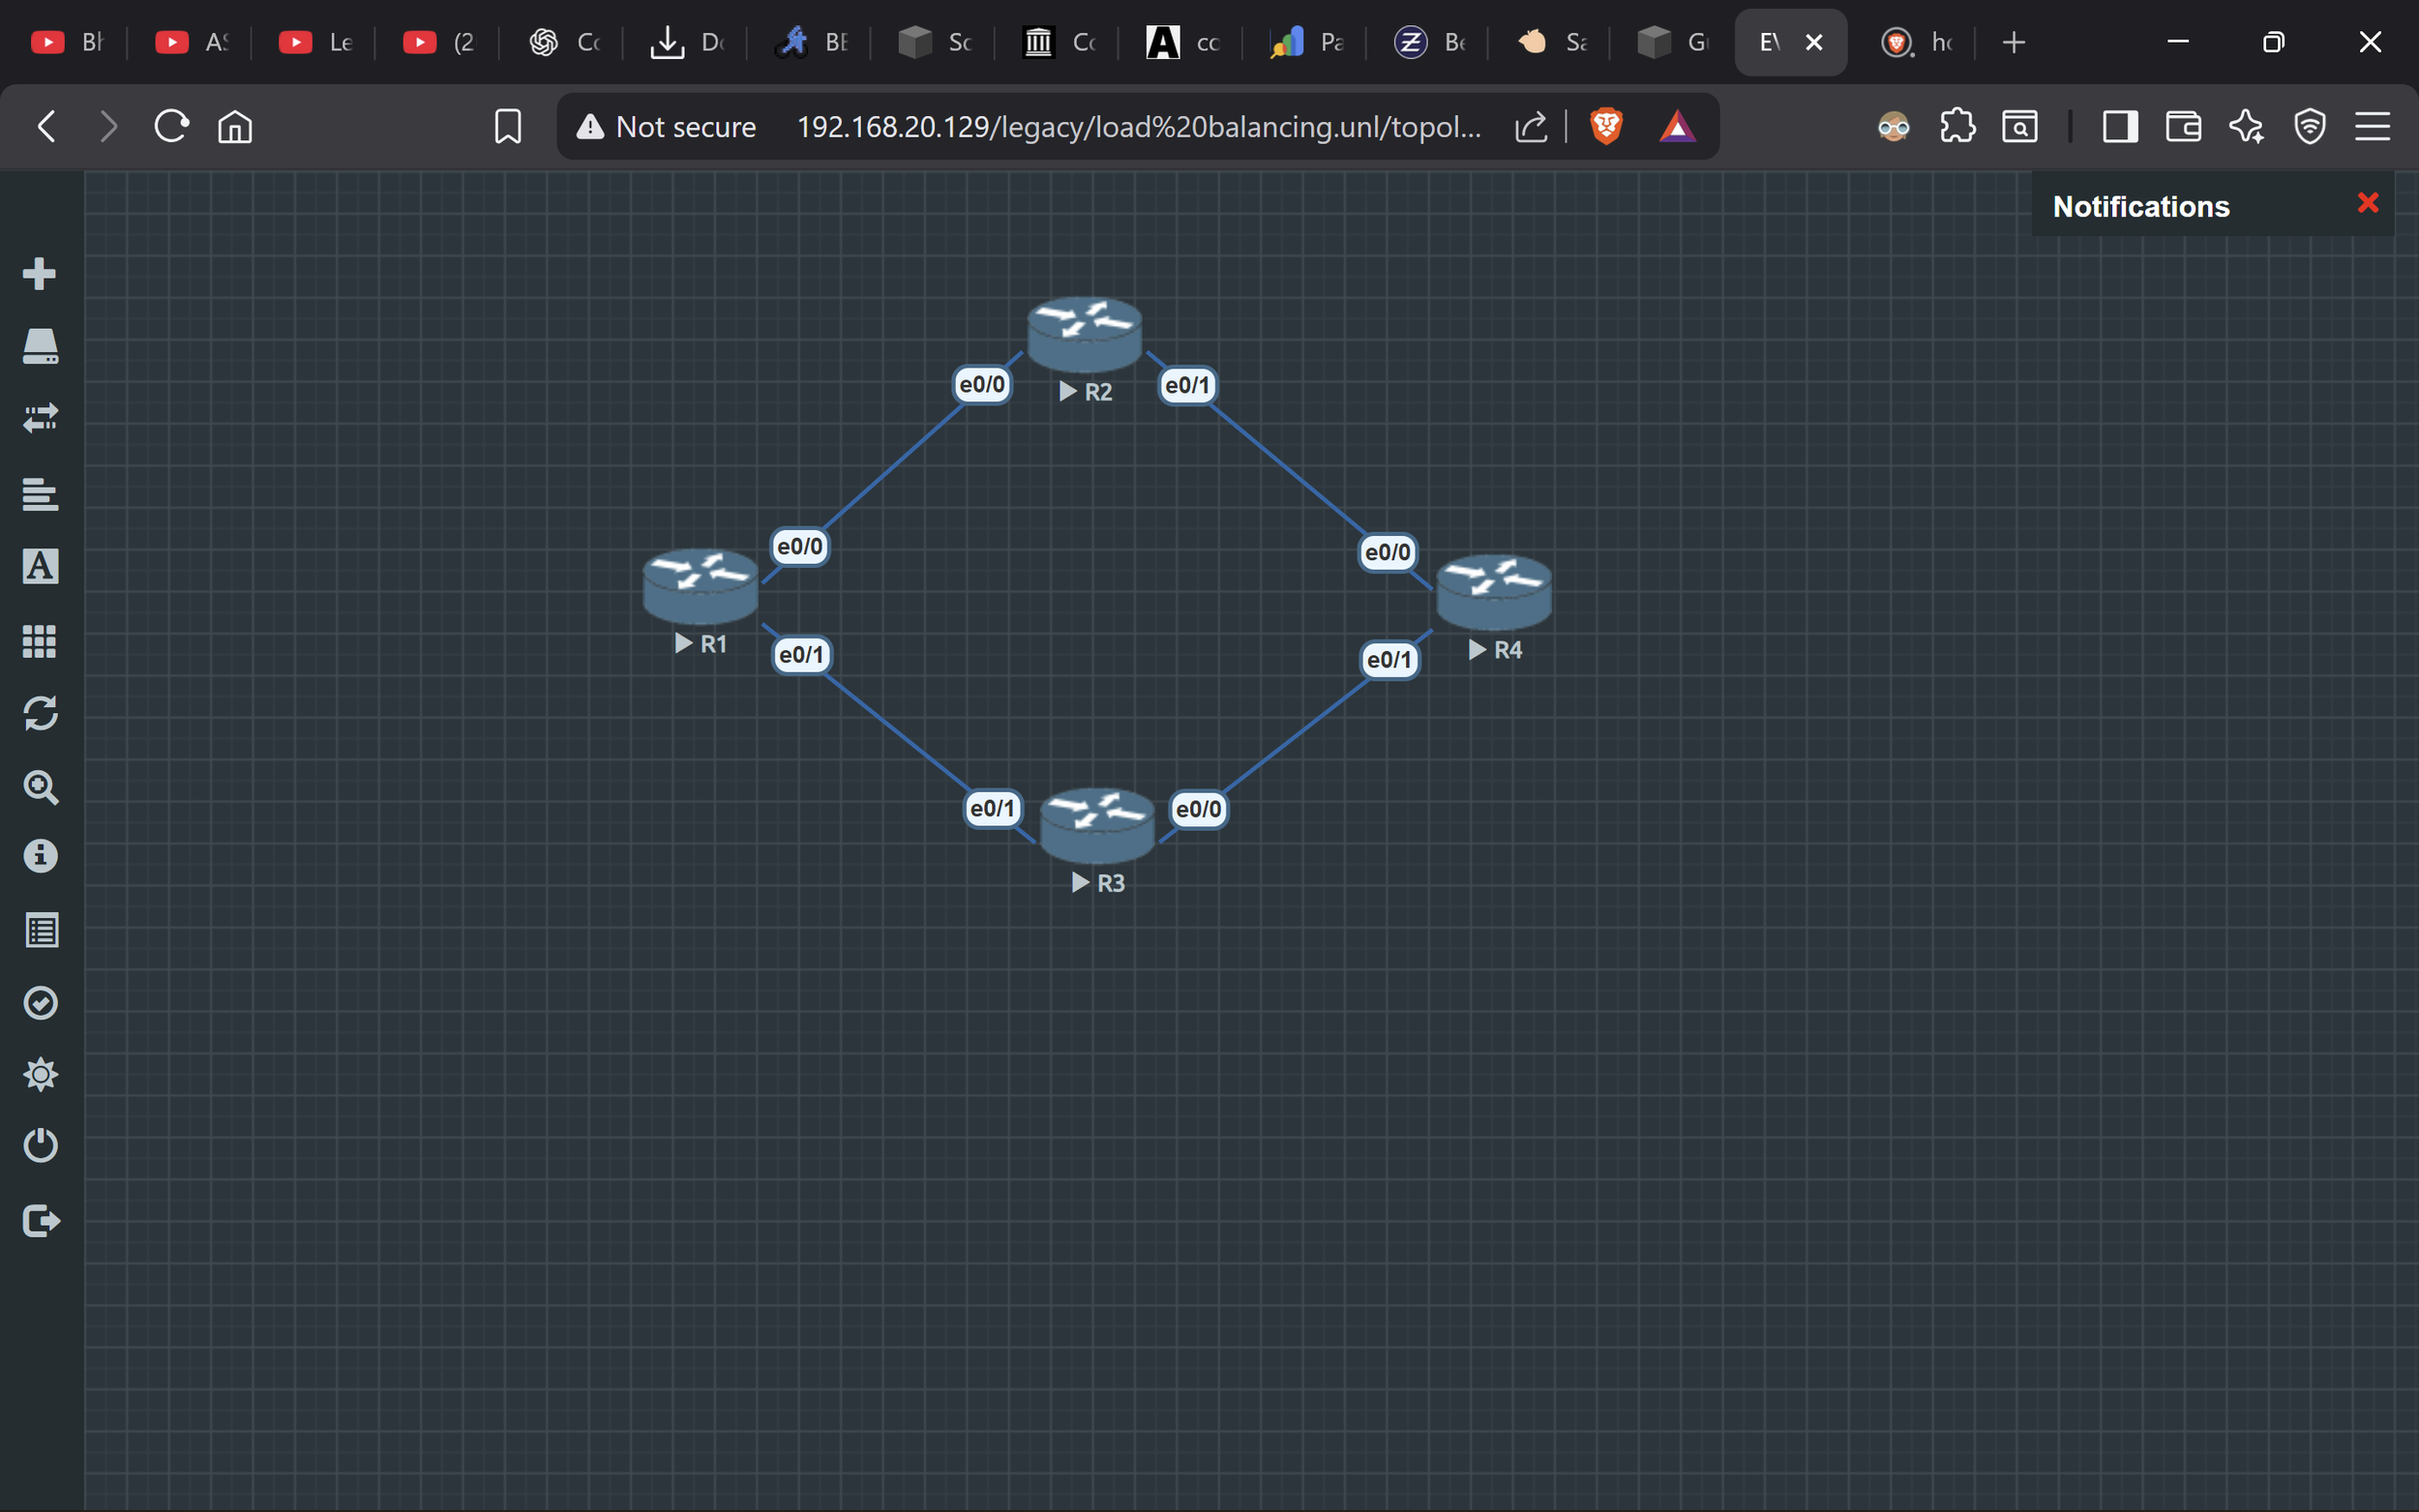
Task: Open the More actions grid icon
Action: tap(40, 640)
